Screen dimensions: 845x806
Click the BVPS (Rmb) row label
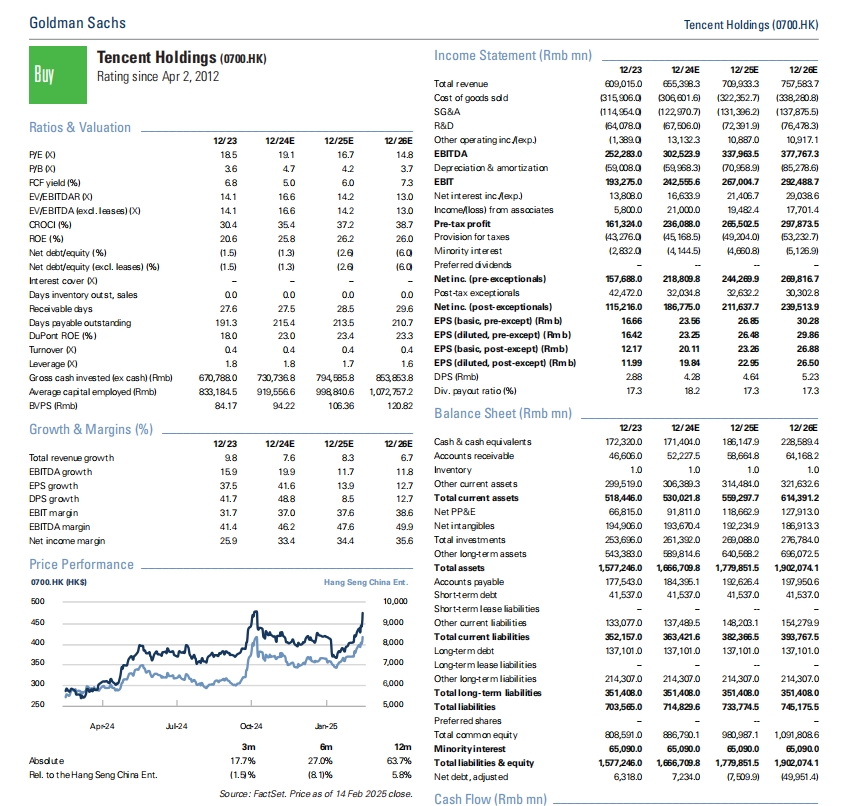(x=53, y=406)
